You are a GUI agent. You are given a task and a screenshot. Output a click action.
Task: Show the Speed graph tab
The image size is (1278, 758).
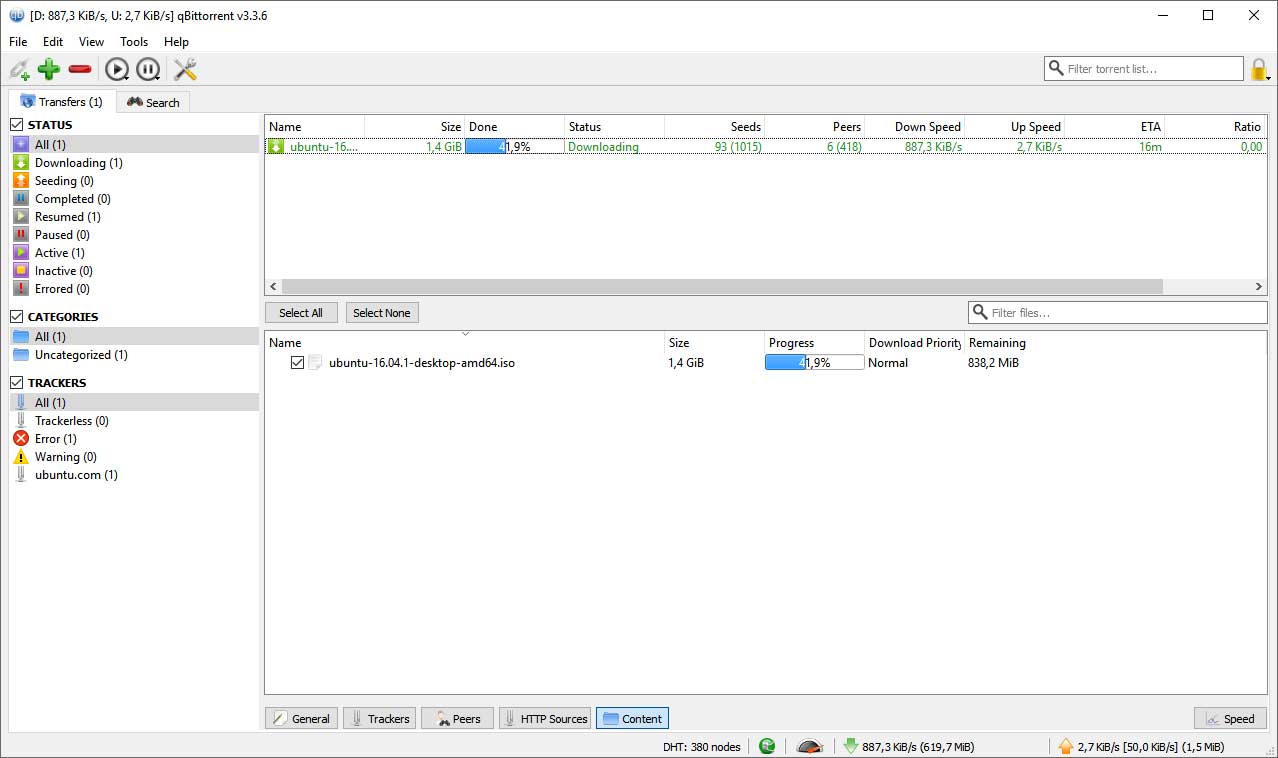[1230, 718]
